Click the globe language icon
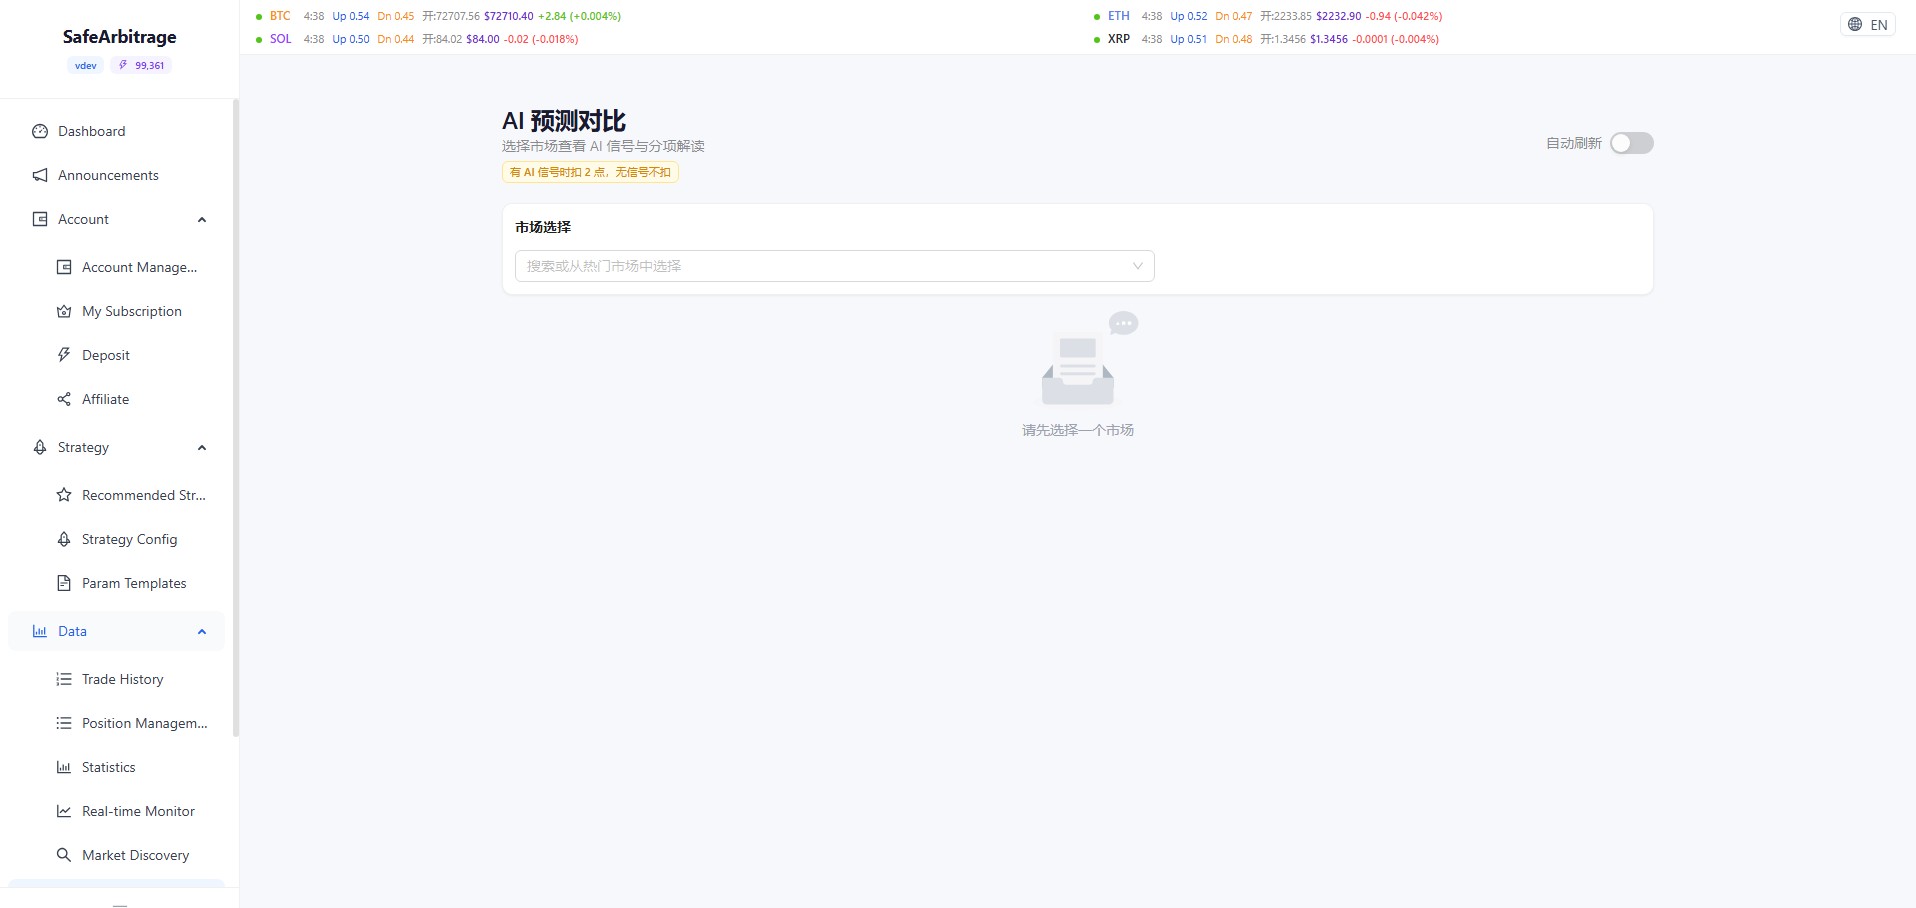1916x908 pixels. coord(1855,25)
